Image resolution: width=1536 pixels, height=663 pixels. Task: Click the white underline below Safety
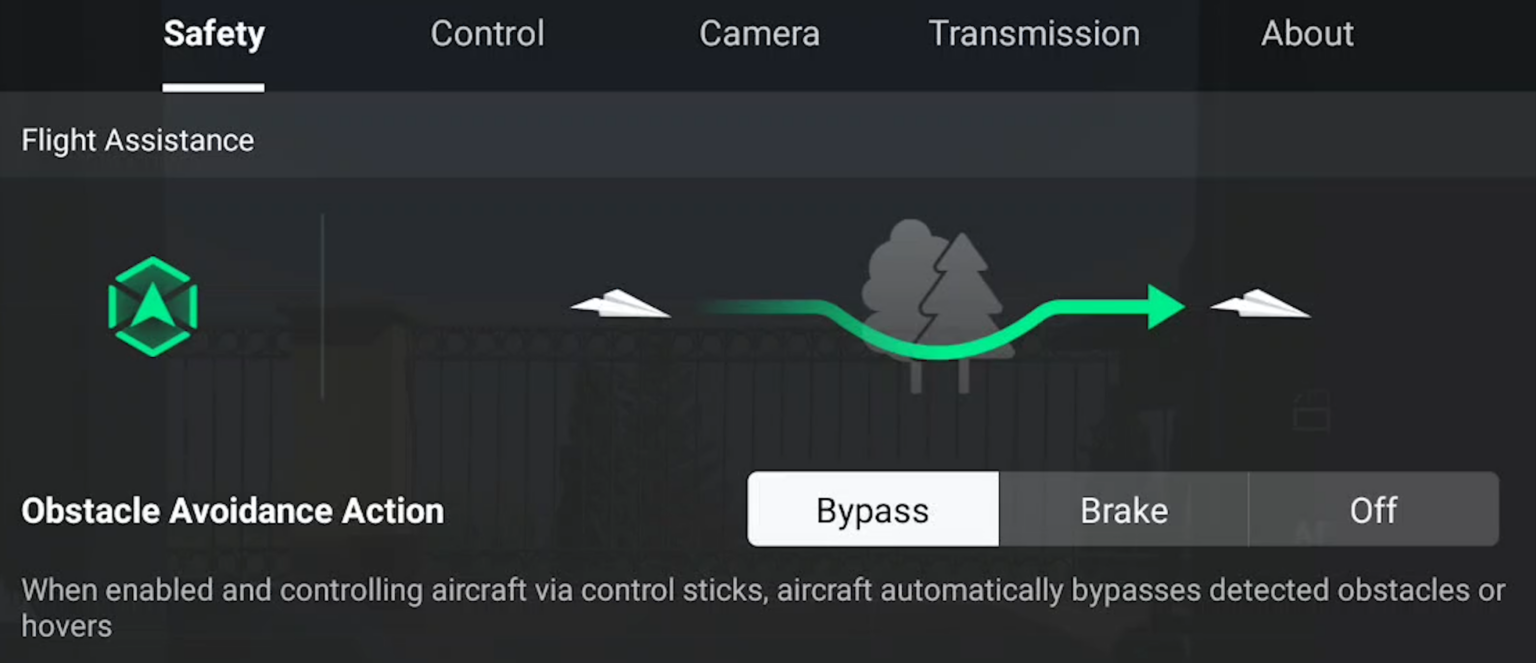(x=212, y=89)
